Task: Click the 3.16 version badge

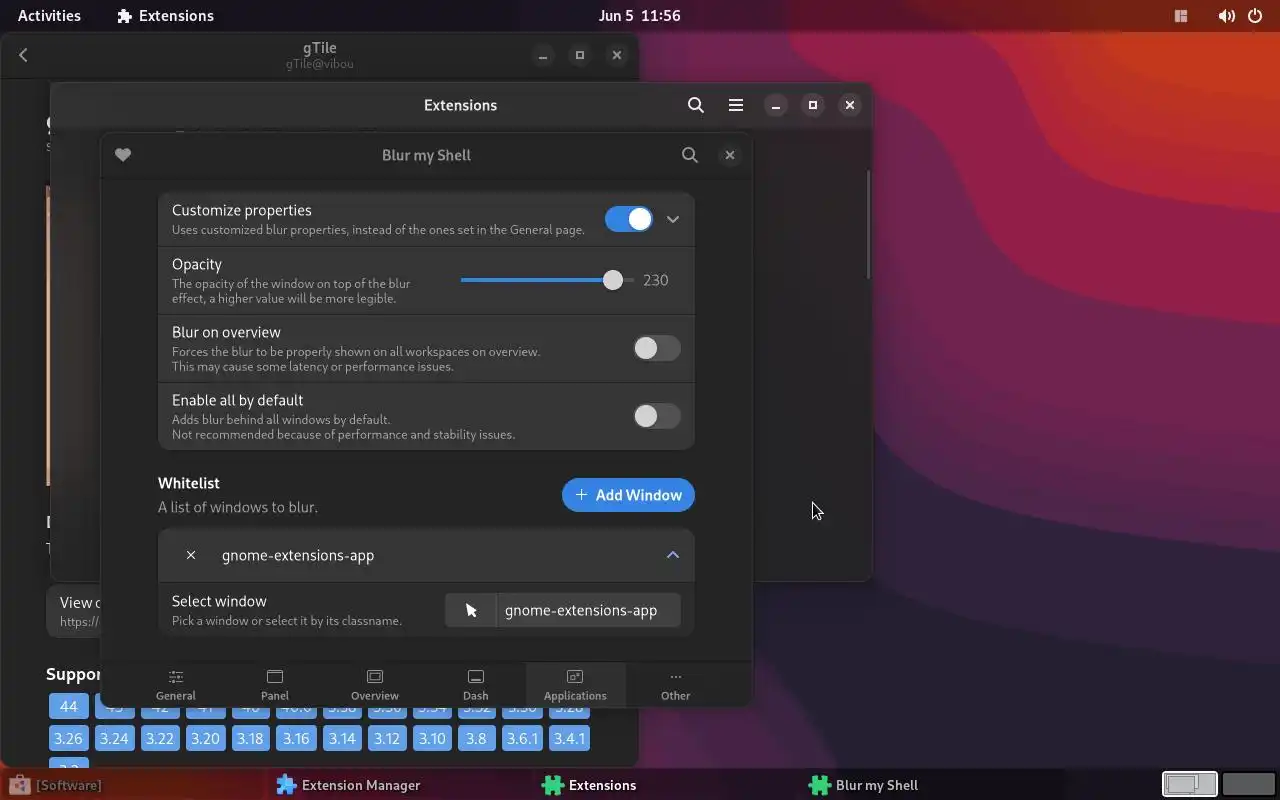Action: tap(296, 739)
